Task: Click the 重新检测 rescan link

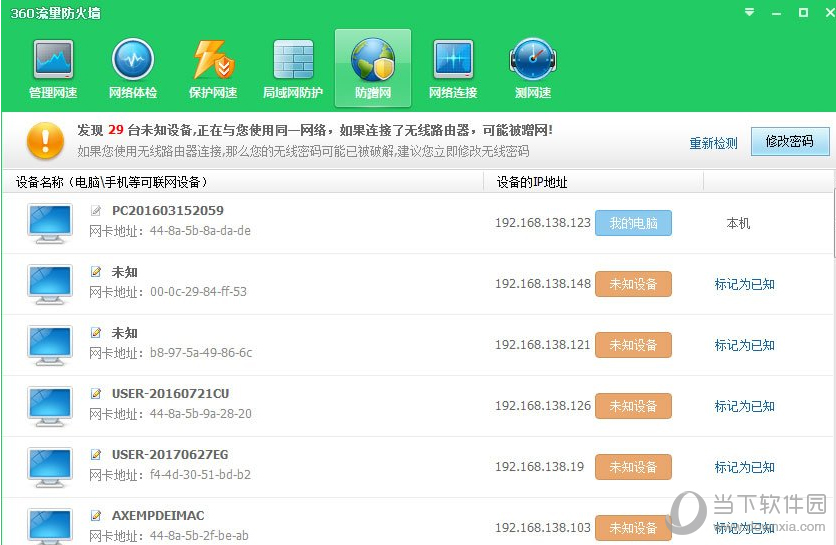Action: (x=713, y=143)
